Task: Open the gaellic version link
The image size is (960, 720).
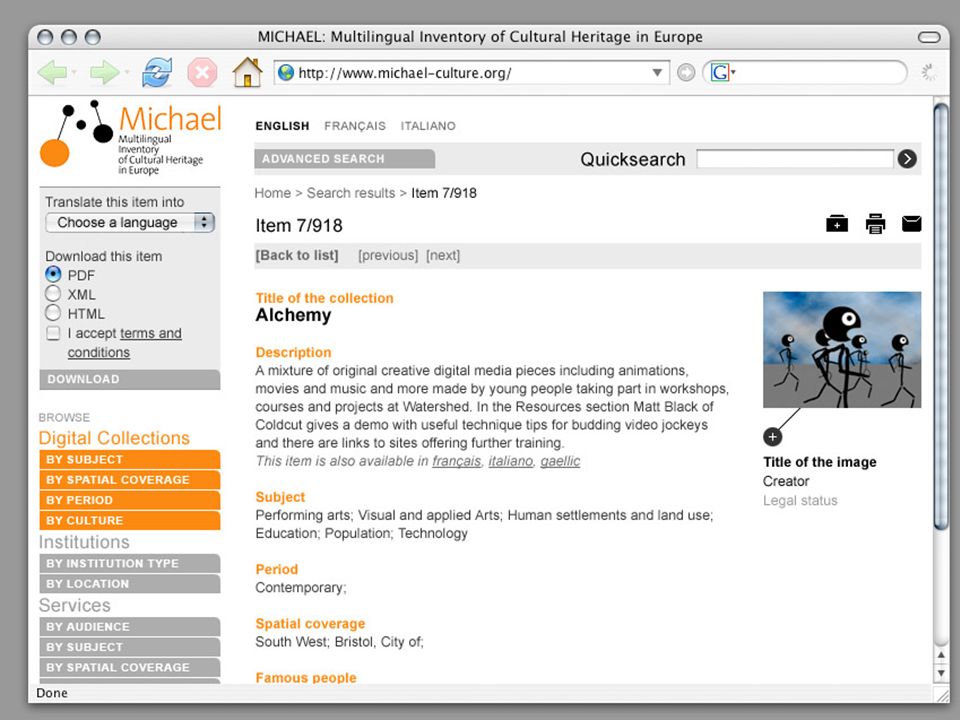Action: pyautogui.click(x=560, y=461)
